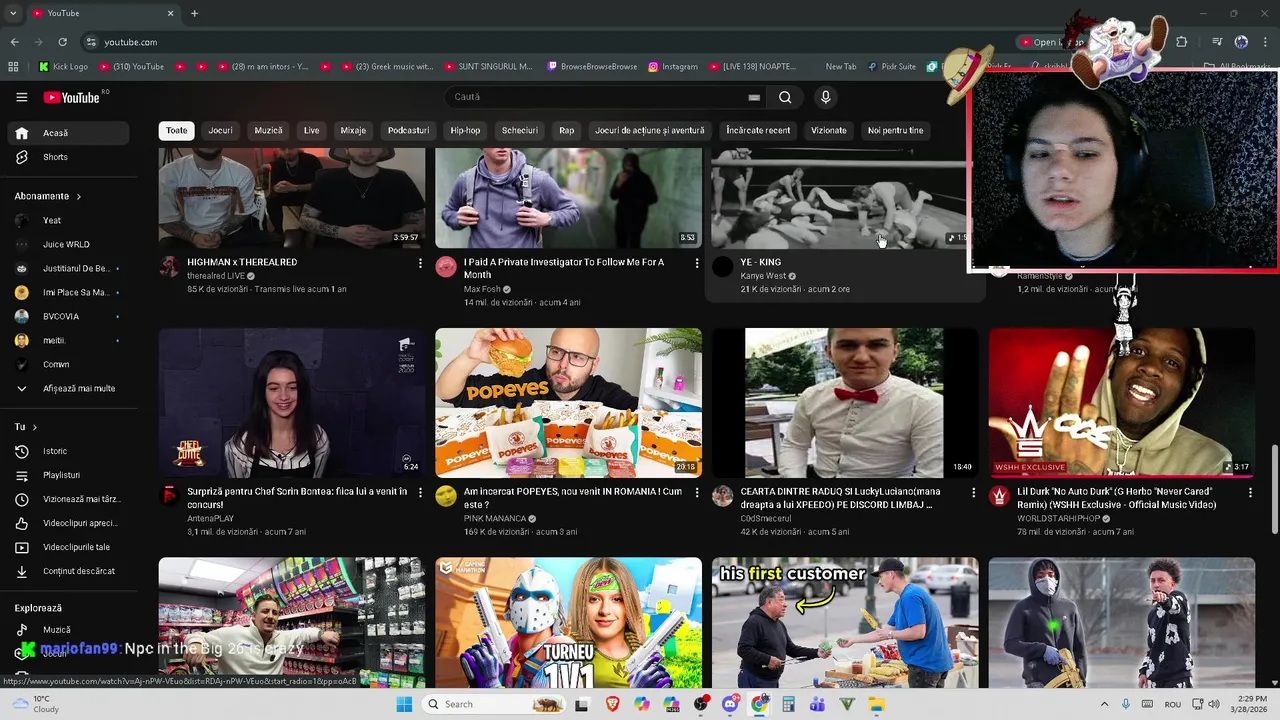Expand Abonamente section chevron
This screenshot has width=1280, height=720.
(78, 196)
